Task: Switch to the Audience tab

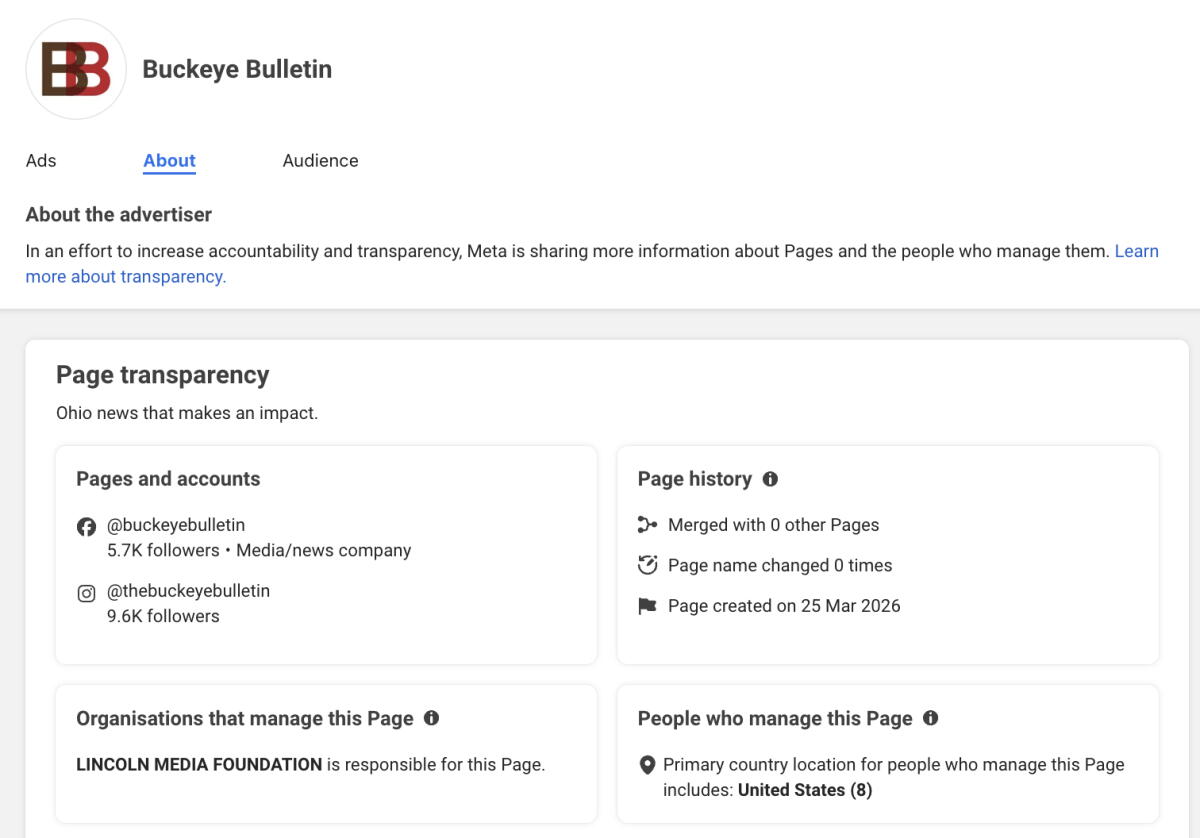Action: pos(320,161)
